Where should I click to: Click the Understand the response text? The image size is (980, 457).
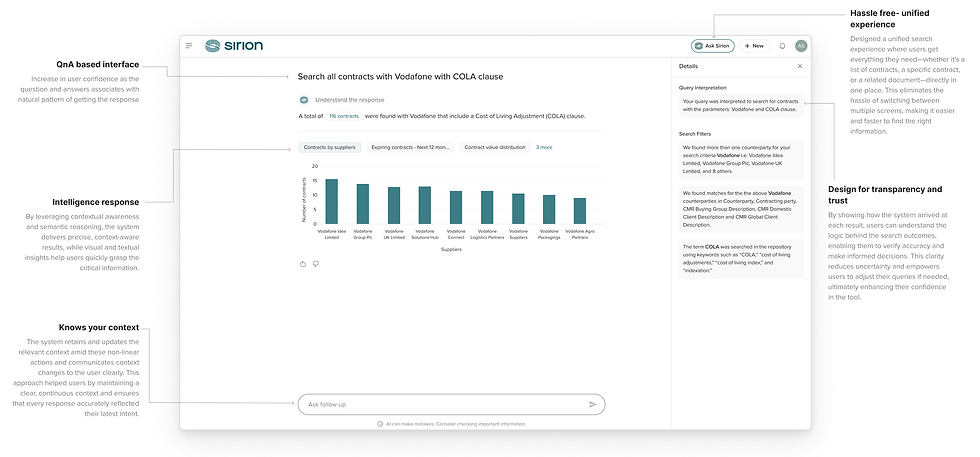pos(350,99)
